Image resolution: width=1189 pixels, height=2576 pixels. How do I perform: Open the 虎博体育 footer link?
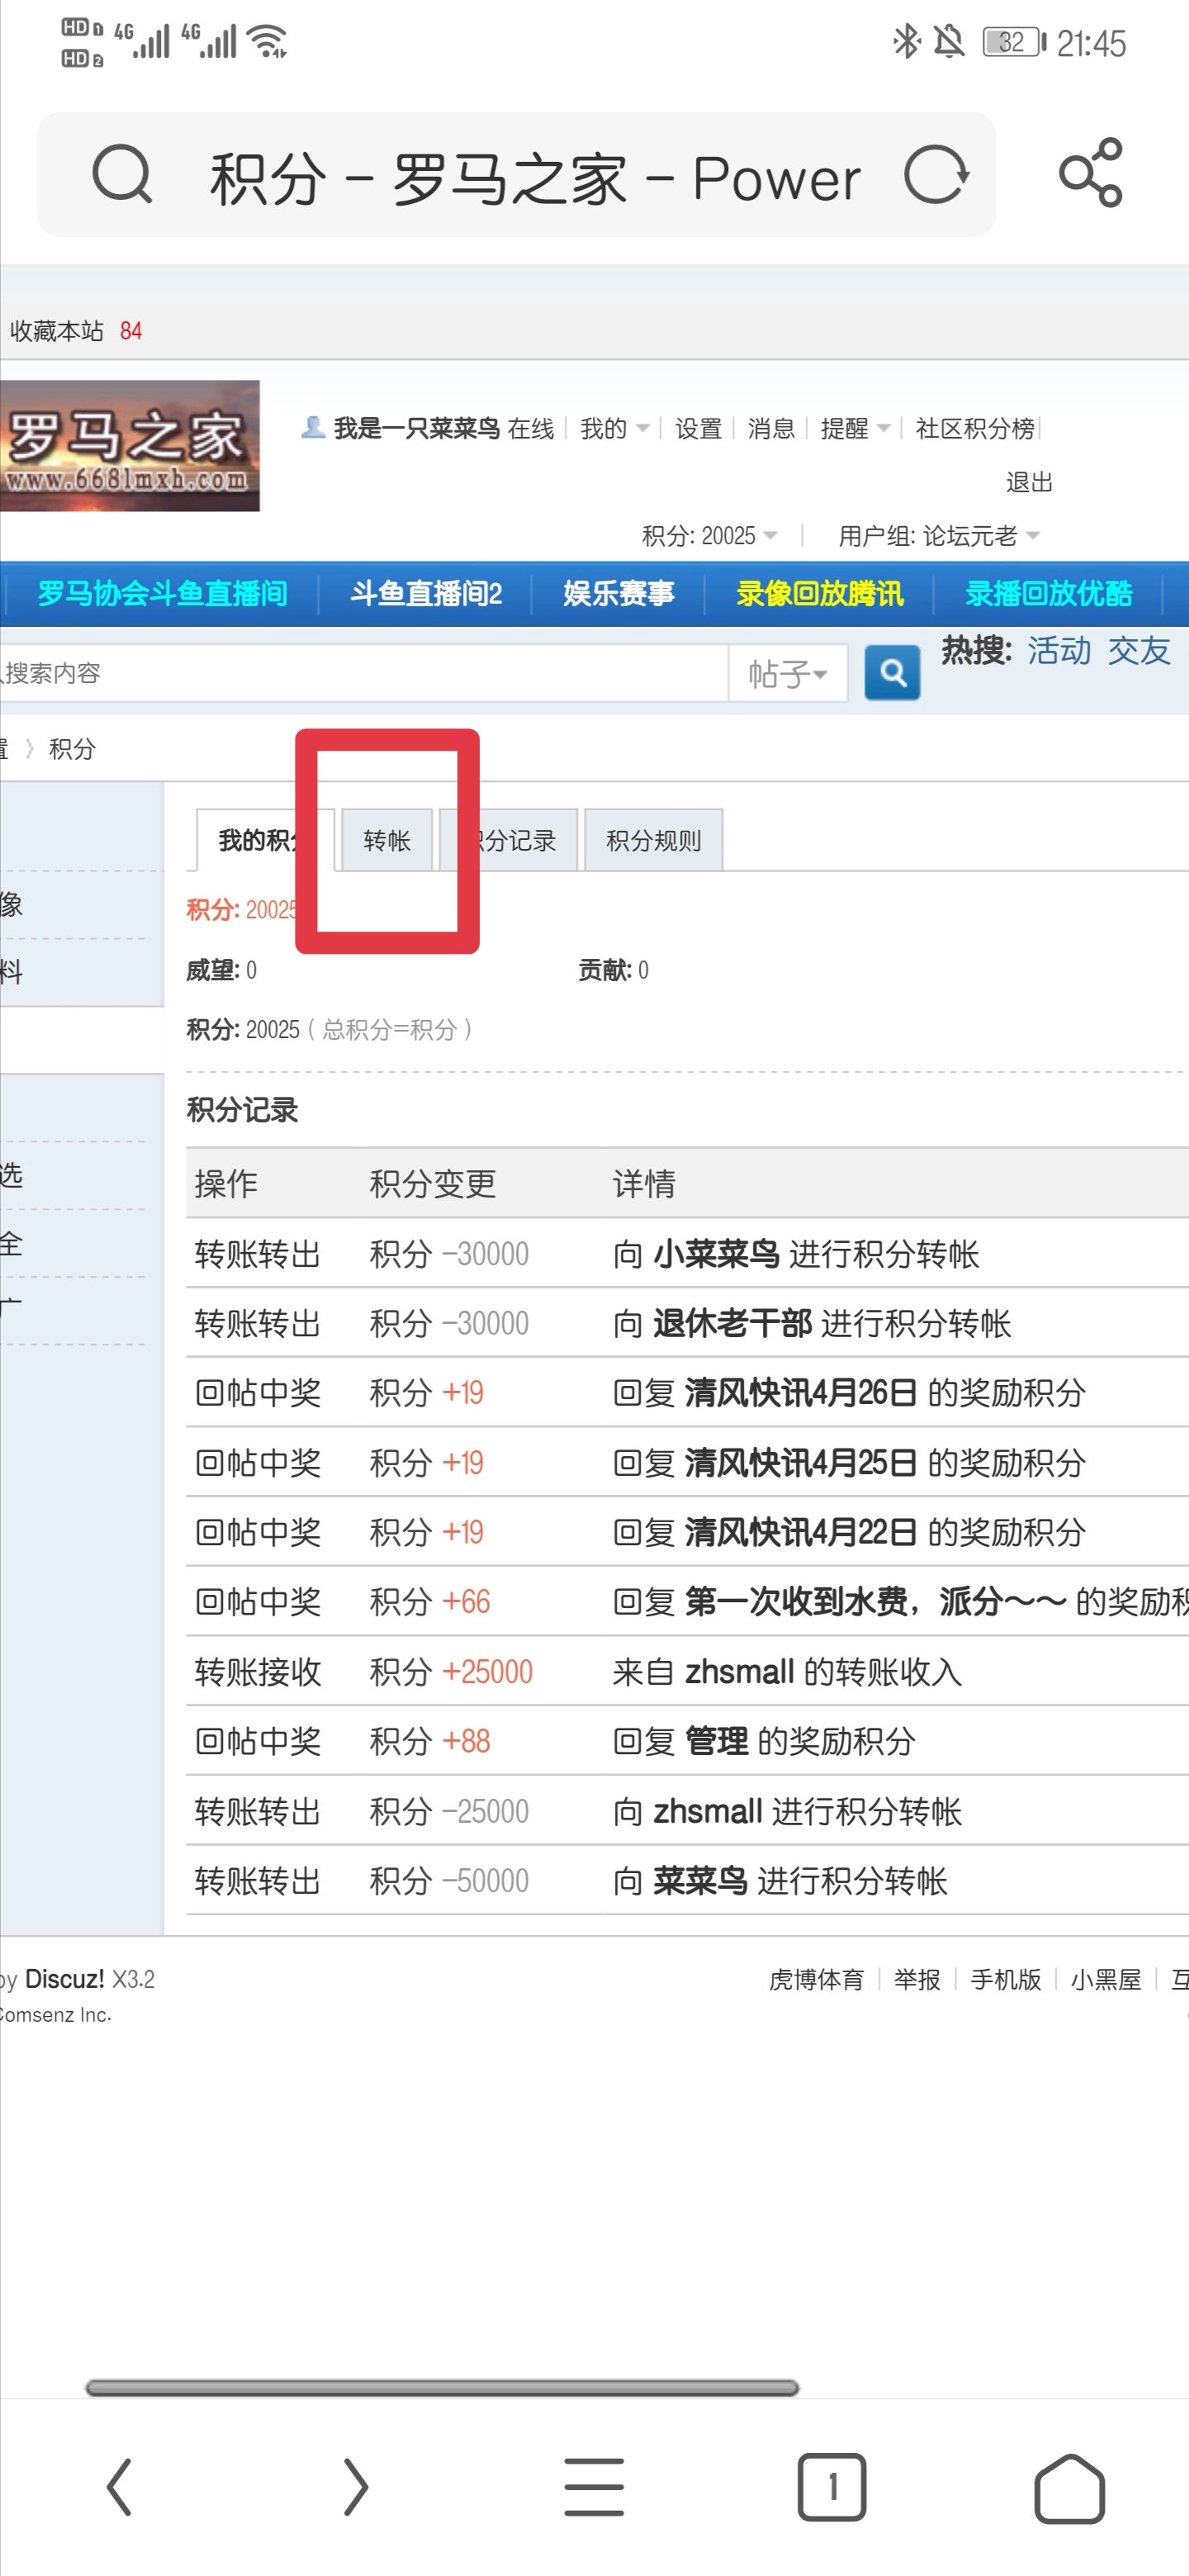tap(816, 1979)
